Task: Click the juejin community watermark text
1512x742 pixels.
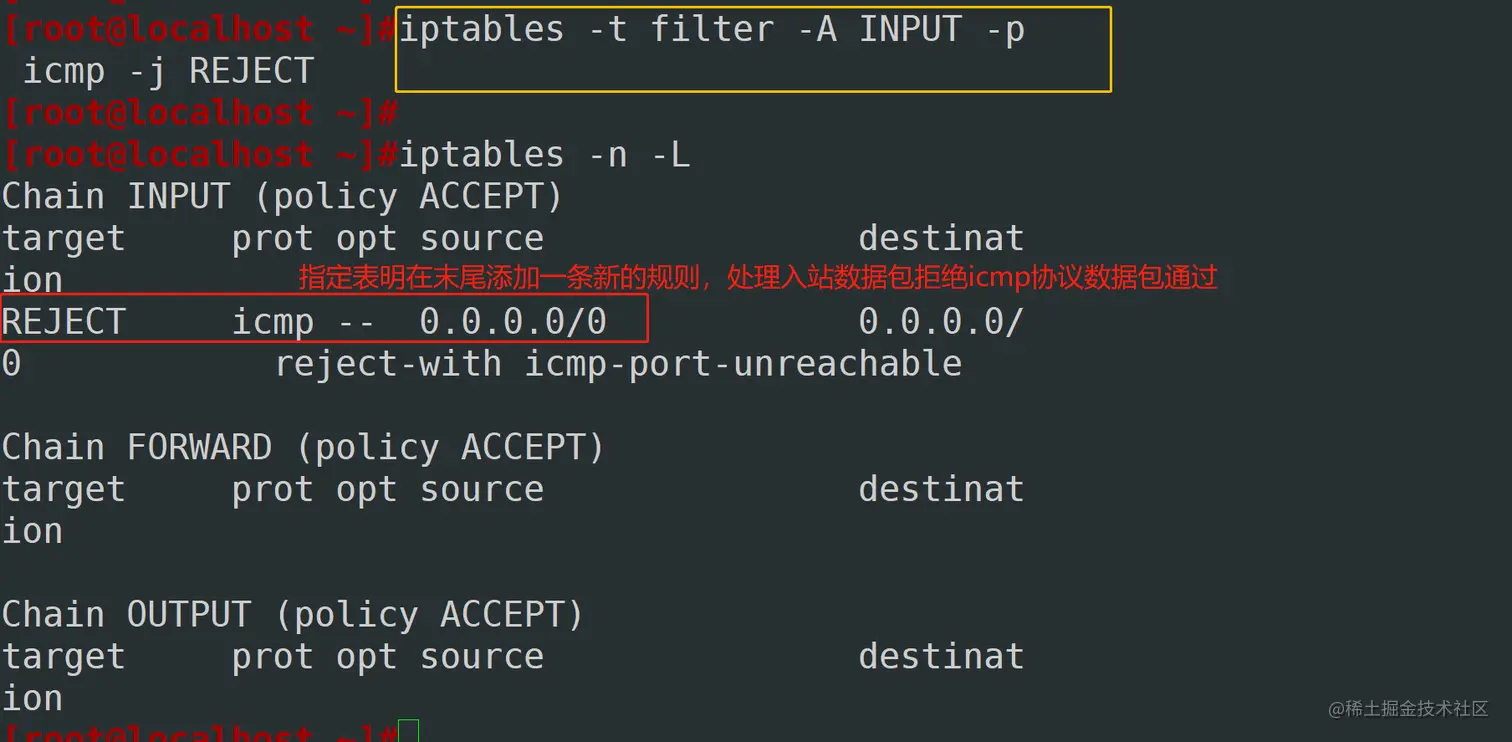Action: tap(1408, 709)
